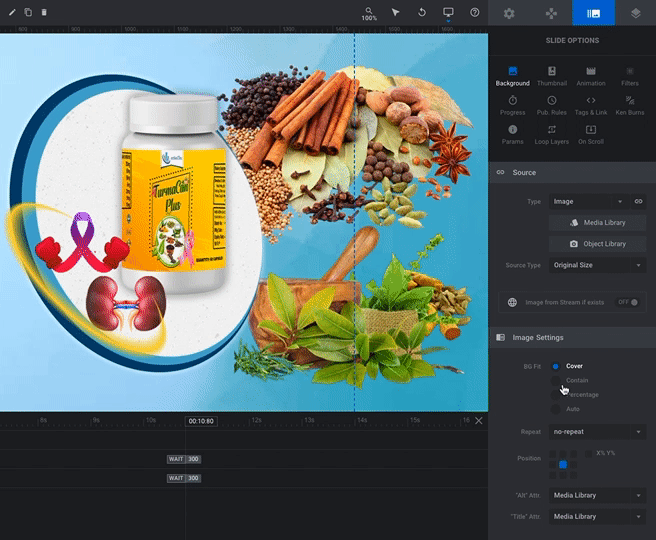Screen dimensions: 656x540
Task: Click the link icon beside Type
Action: [x=638, y=202]
